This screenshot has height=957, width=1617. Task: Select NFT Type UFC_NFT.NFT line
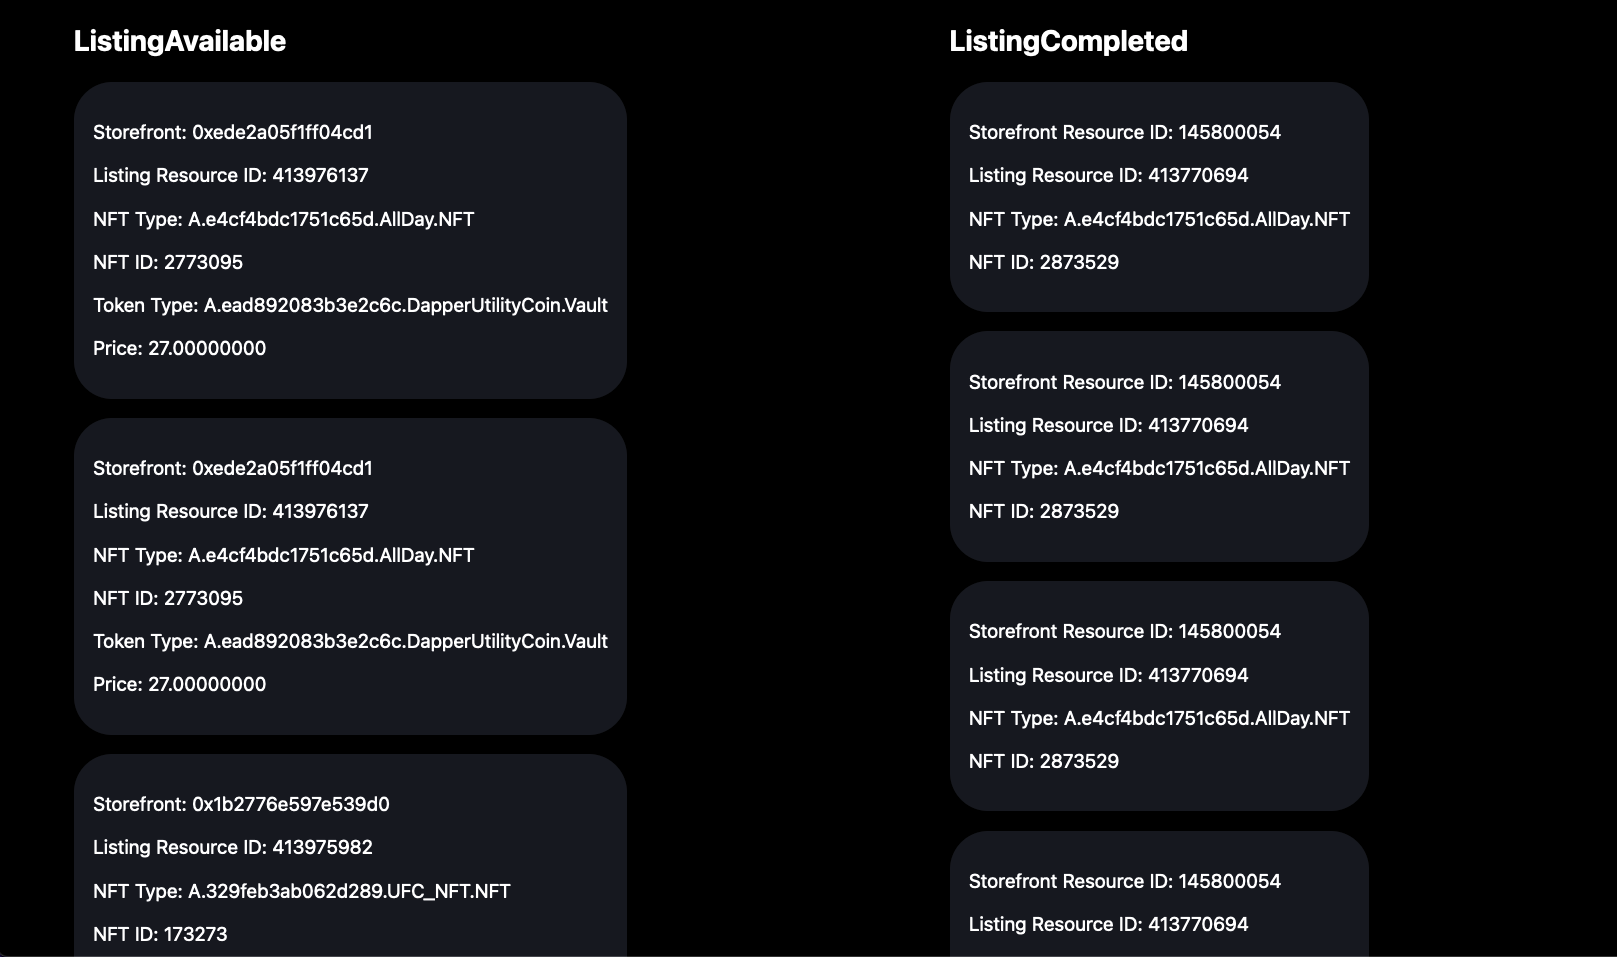302,891
